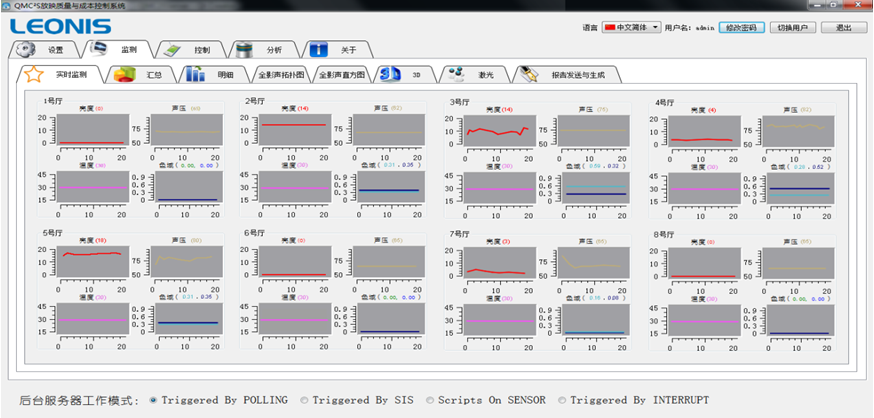Click the 1号厅 panel label
Image resolution: width=874 pixels, height=418 pixels.
pyautogui.click(x=53, y=101)
